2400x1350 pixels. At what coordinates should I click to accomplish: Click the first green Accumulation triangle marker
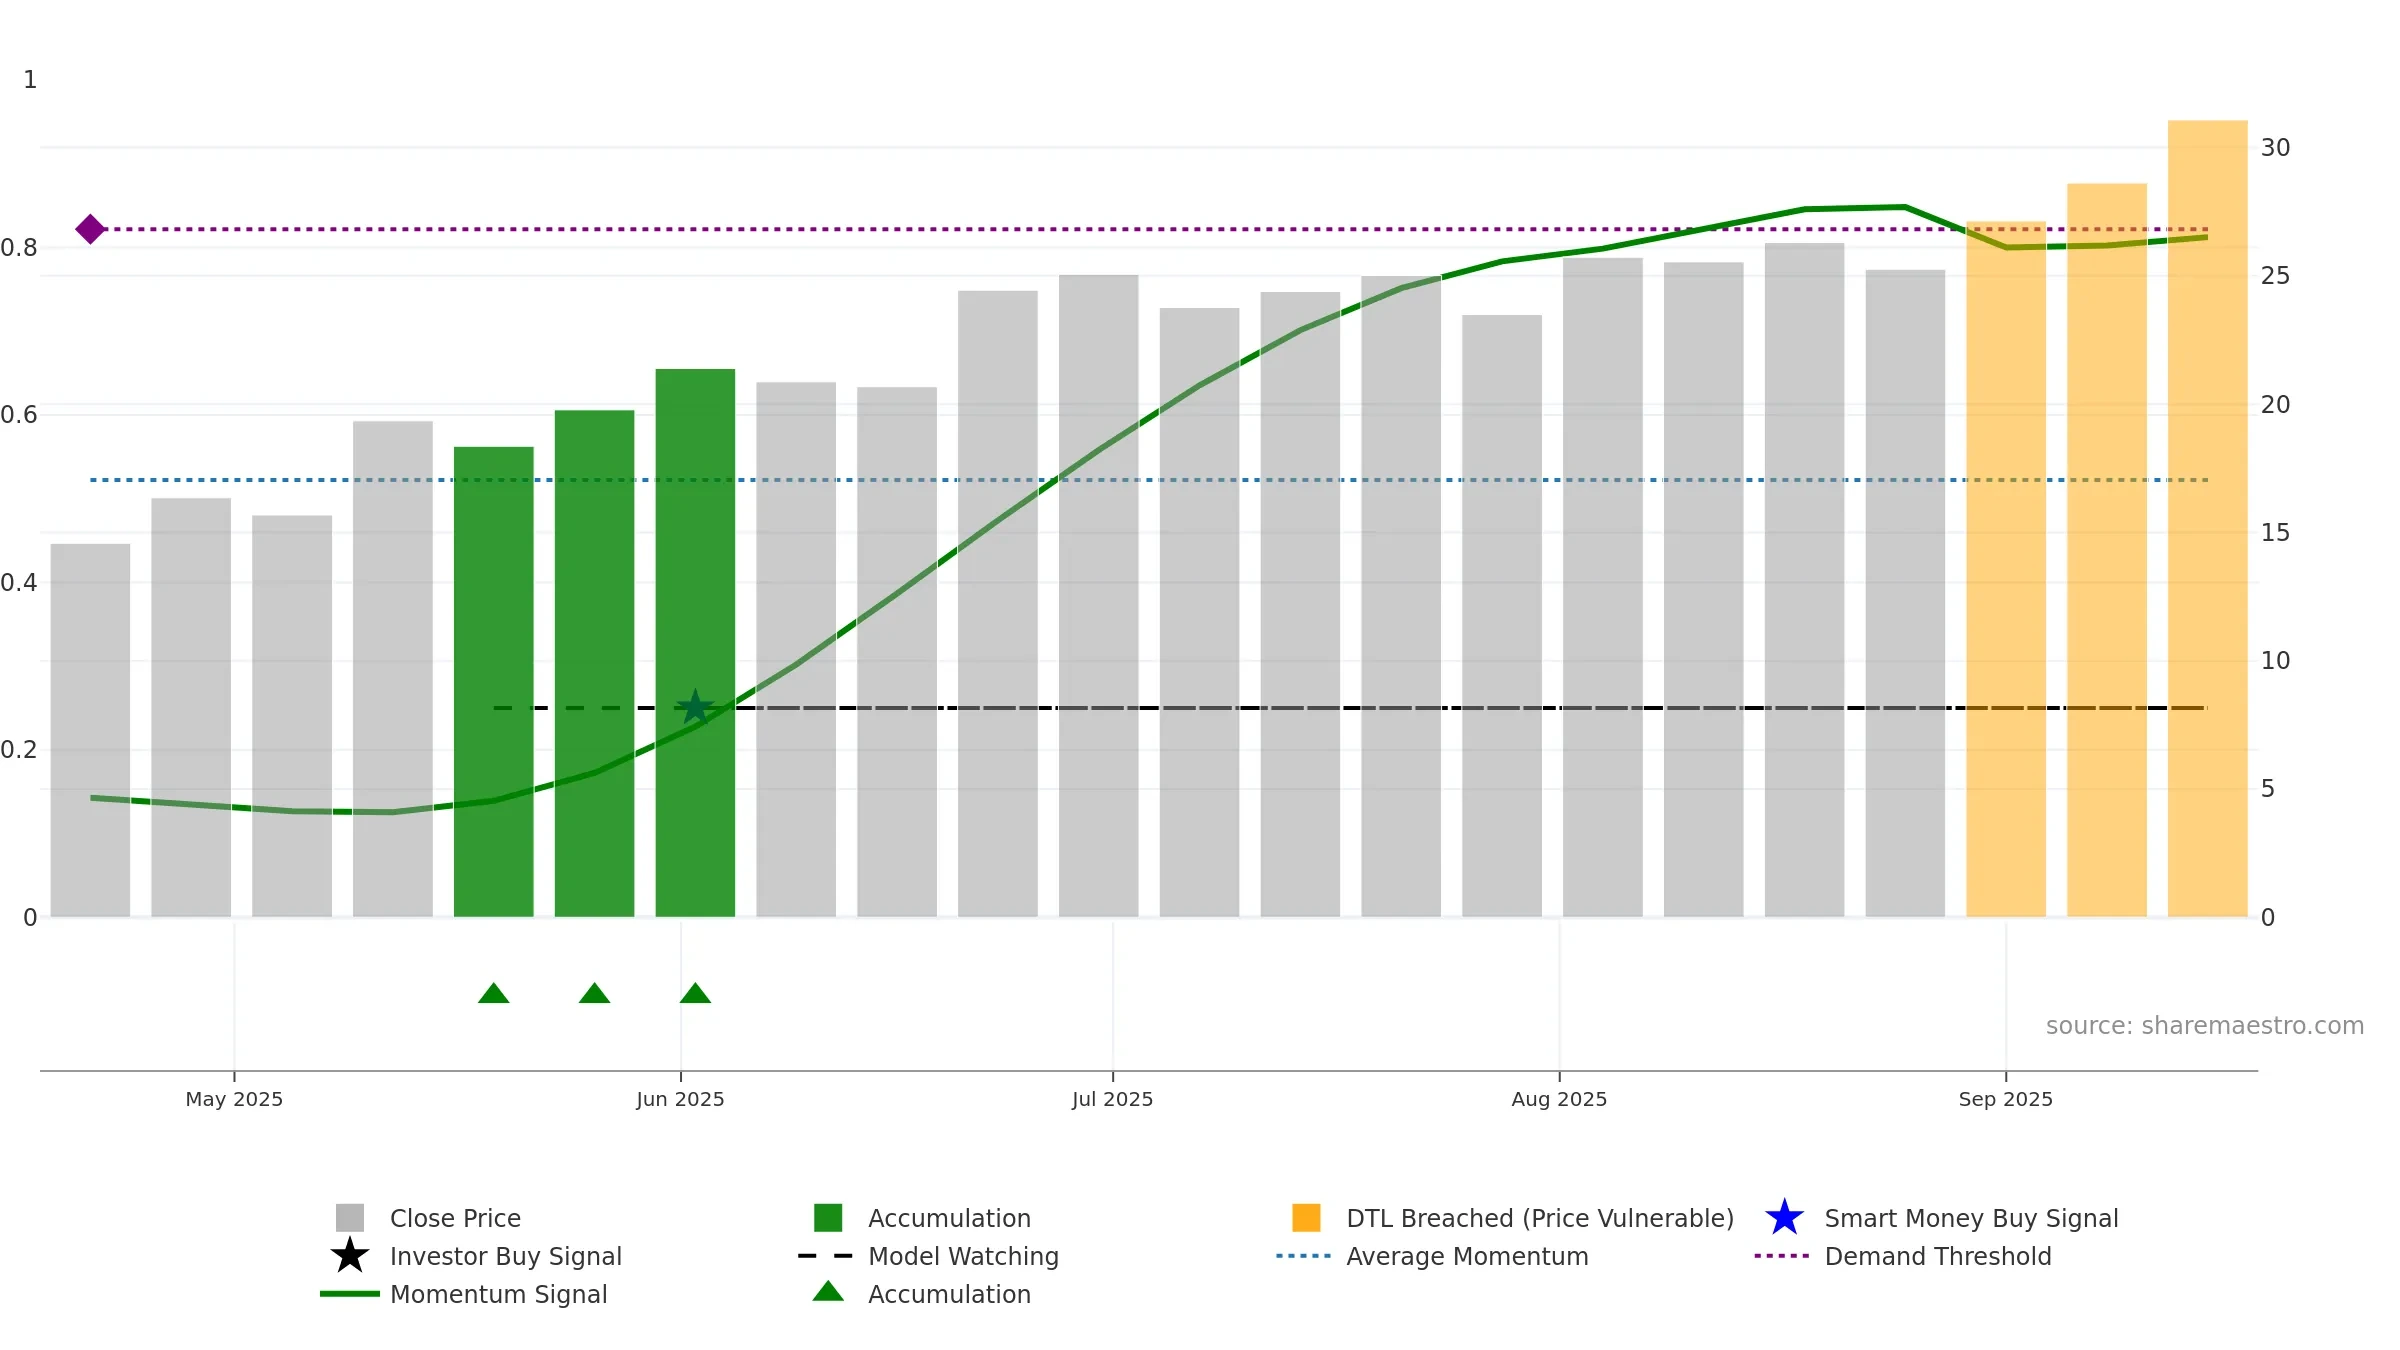494,993
